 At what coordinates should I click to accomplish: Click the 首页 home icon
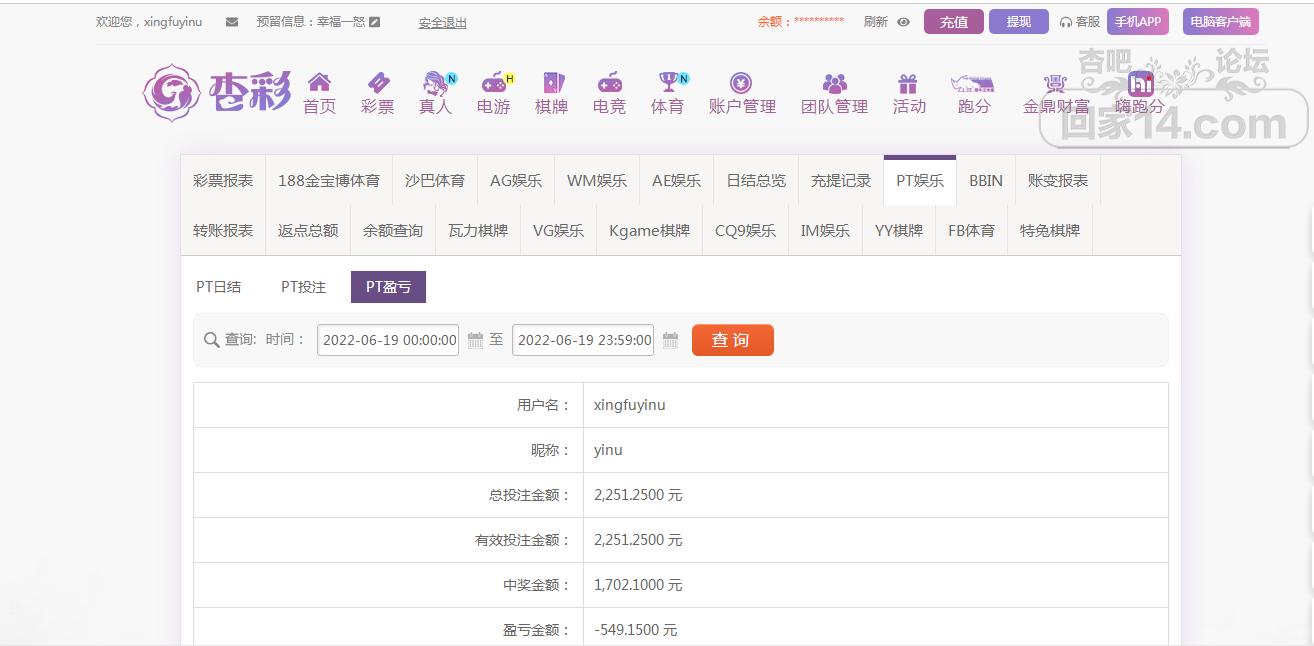coord(319,83)
